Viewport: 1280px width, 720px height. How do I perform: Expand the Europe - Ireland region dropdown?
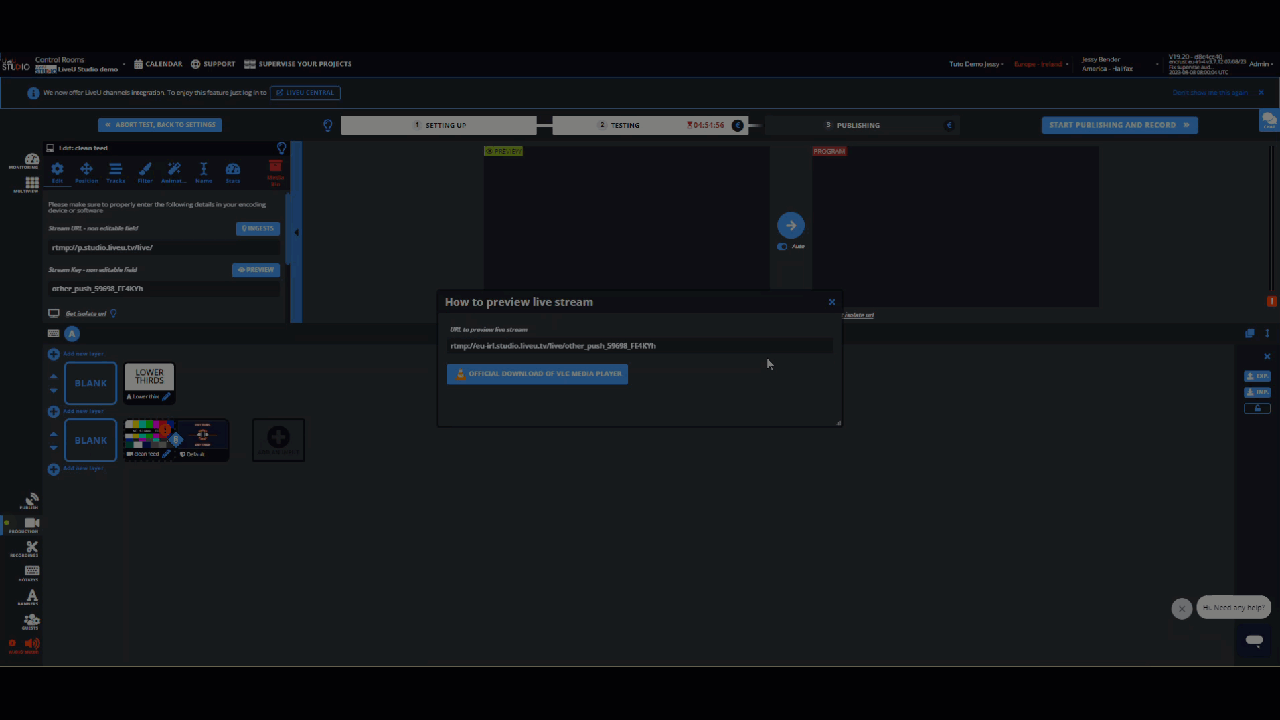pyautogui.click(x=1040, y=64)
